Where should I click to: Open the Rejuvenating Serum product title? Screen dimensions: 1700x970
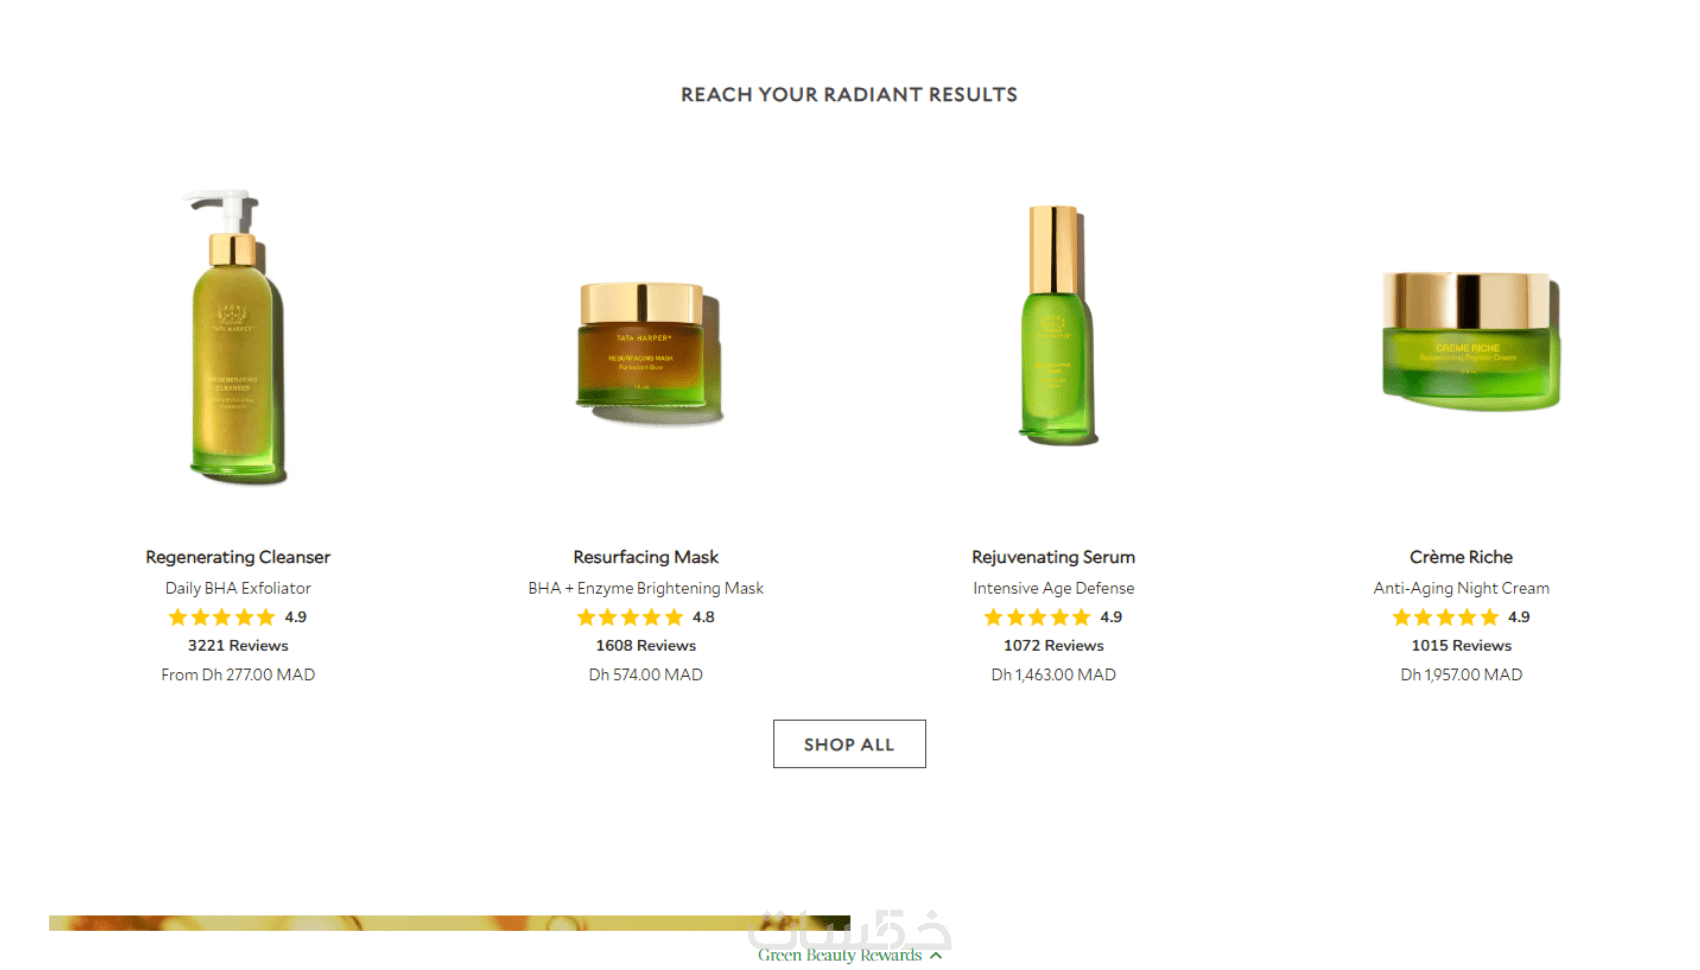click(x=1054, y=557)
